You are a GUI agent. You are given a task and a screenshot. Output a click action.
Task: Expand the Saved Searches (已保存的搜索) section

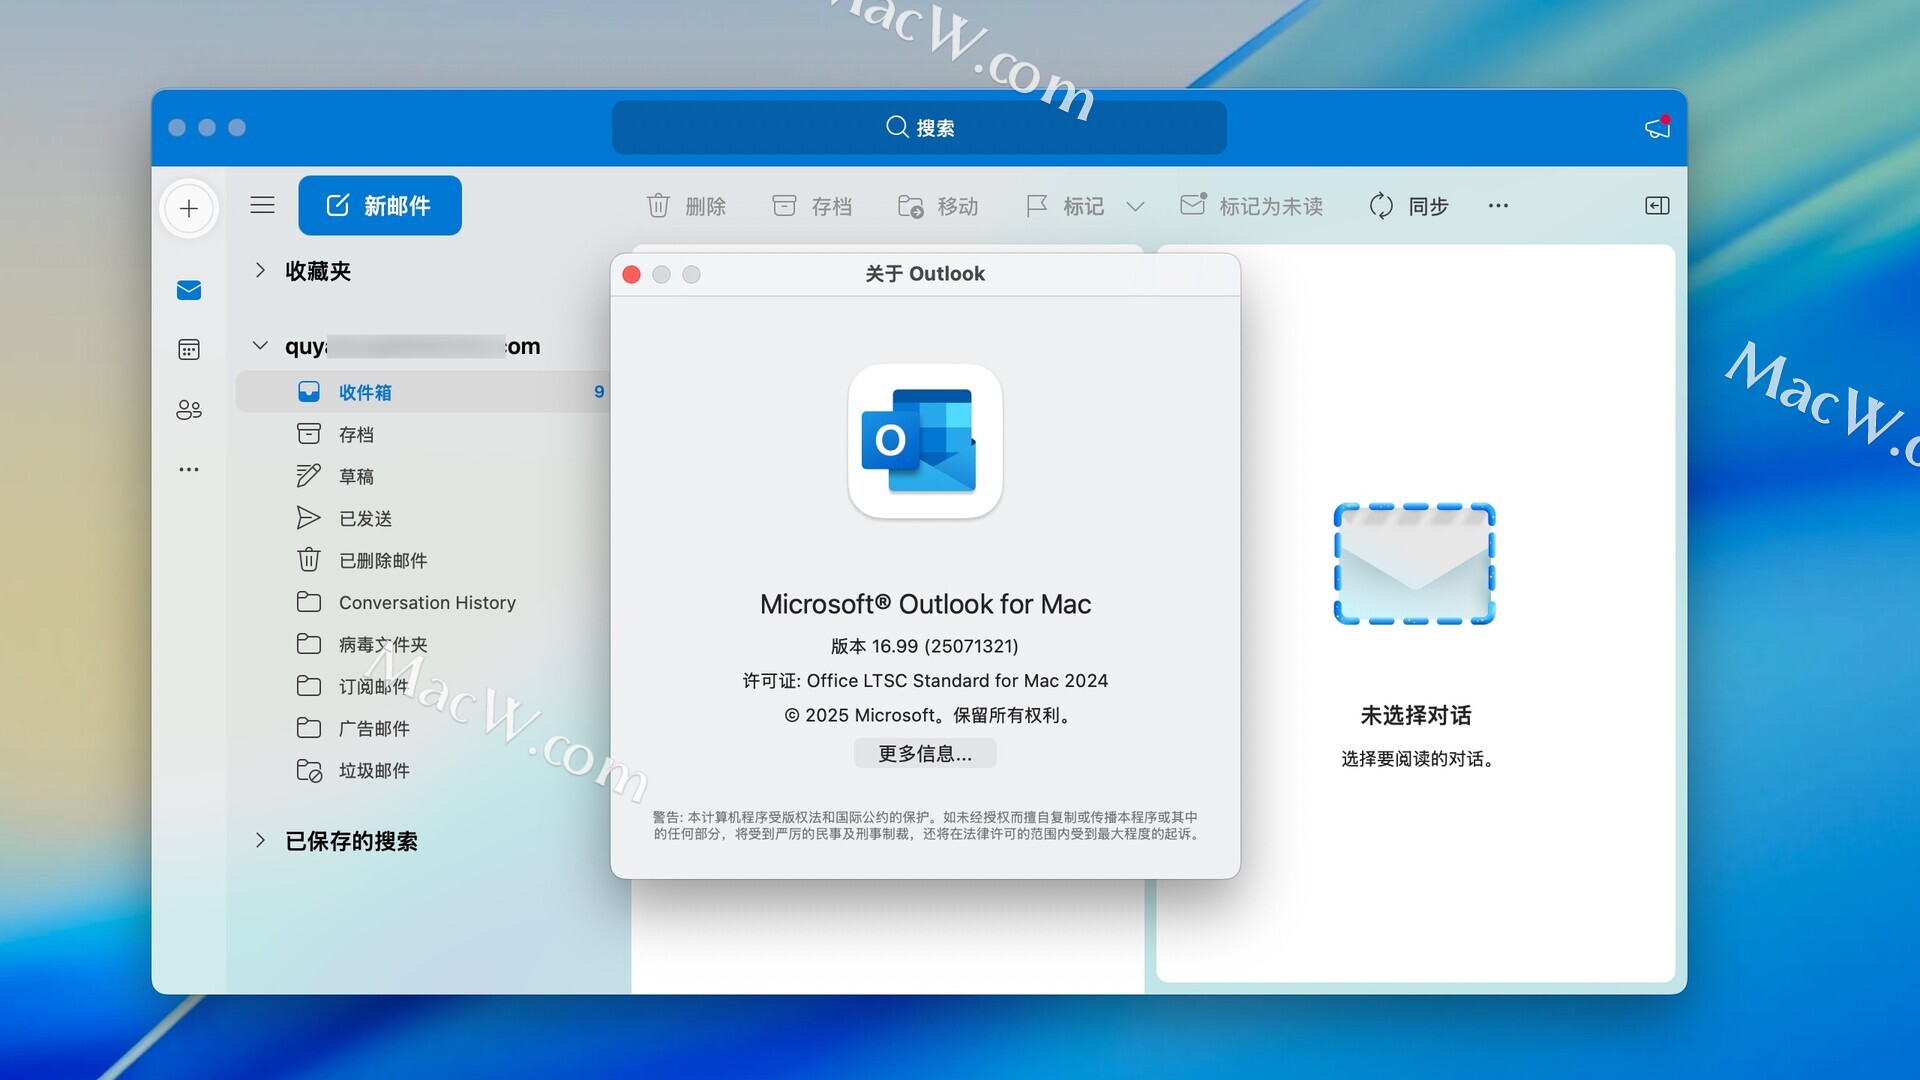(260, 840)
